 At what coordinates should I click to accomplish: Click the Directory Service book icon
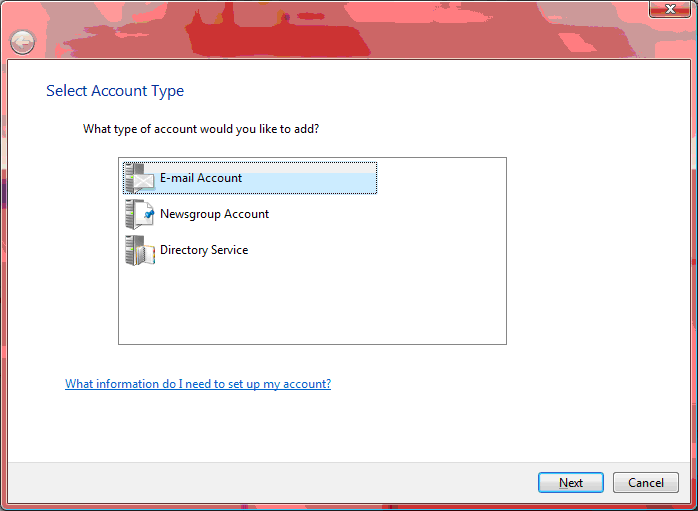[140, 250]
